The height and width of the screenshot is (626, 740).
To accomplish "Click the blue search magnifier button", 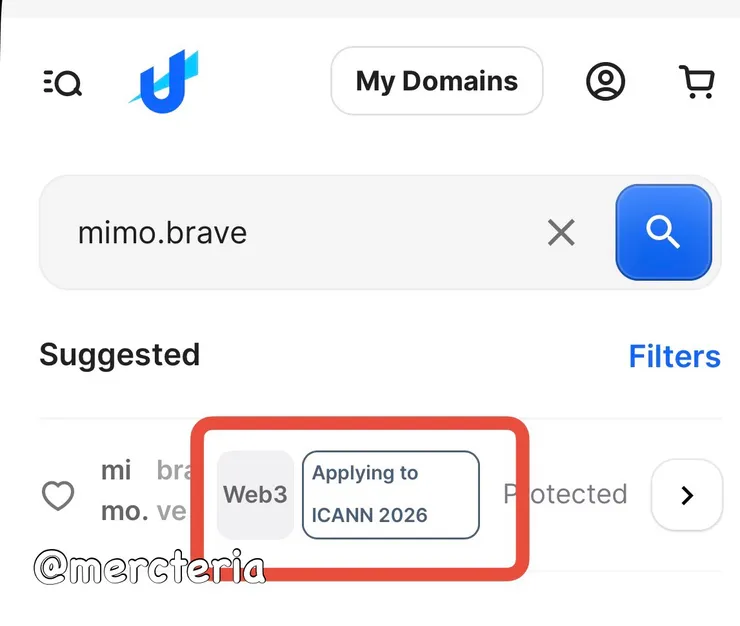I will coord(663,232).
